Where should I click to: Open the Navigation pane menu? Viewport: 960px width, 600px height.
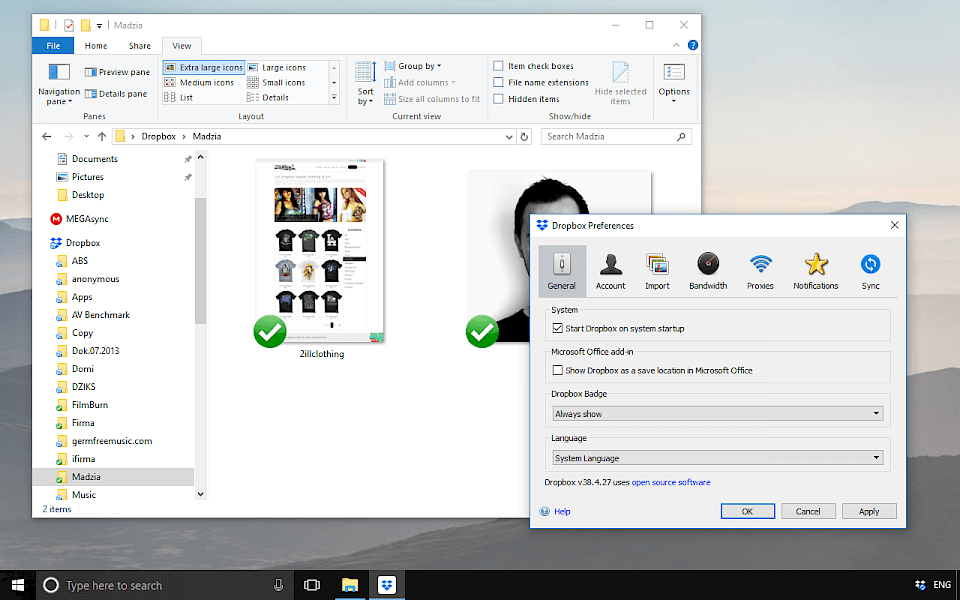[x=59, y=83]
